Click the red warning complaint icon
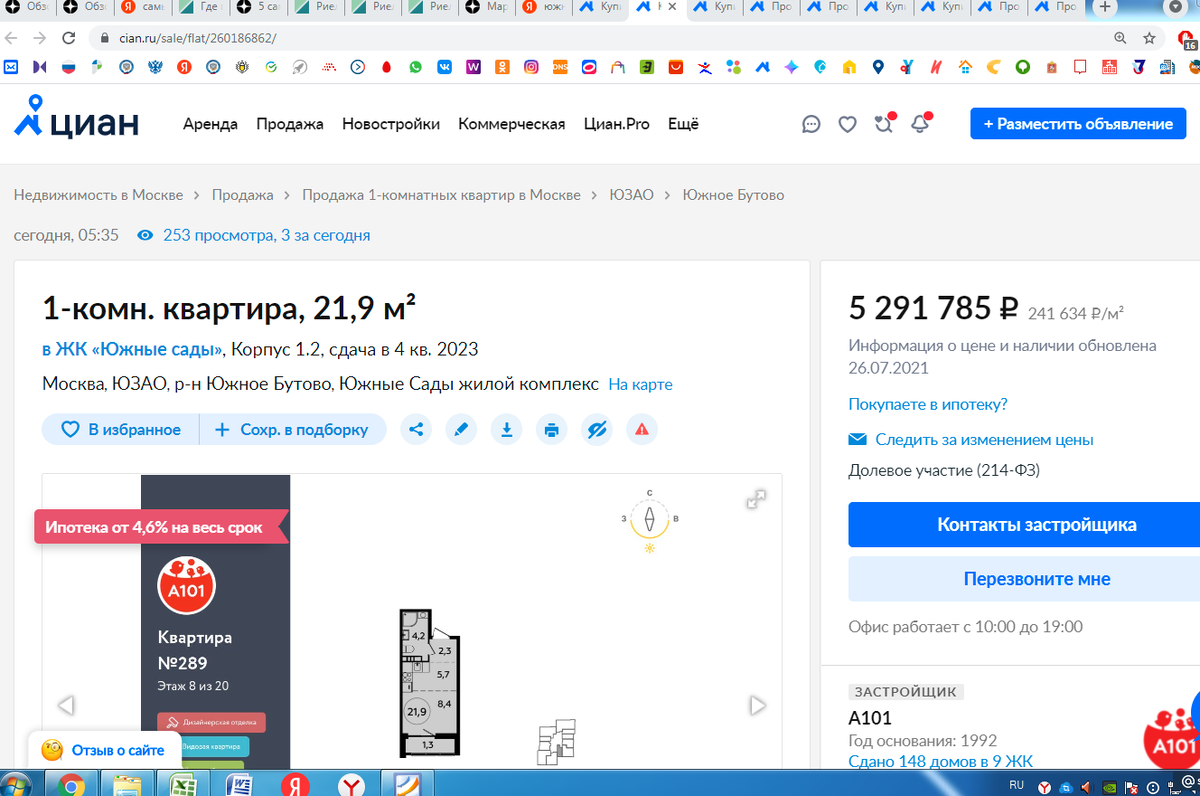The width and height of the screenshot is (1200, 796). click(642, 430)
